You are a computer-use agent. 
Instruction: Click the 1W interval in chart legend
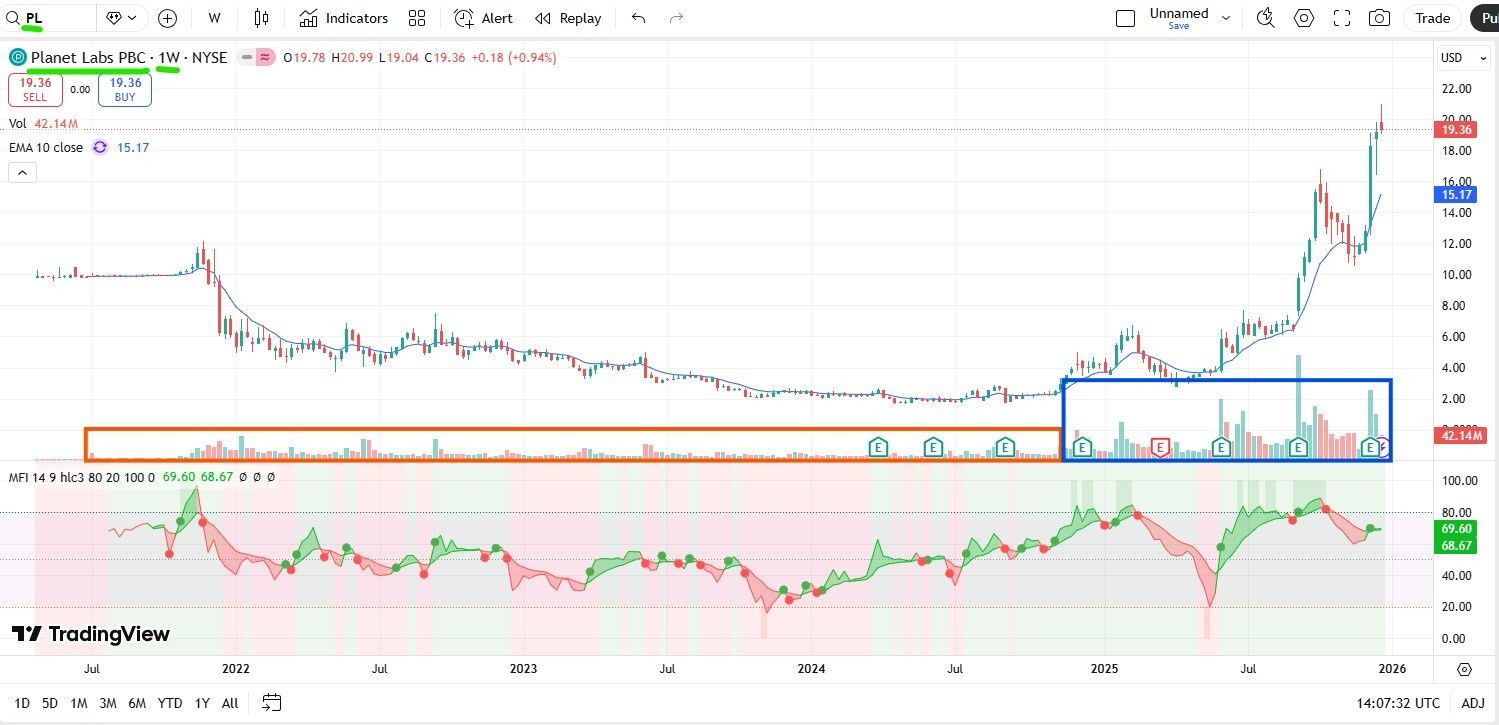point(168,57)
